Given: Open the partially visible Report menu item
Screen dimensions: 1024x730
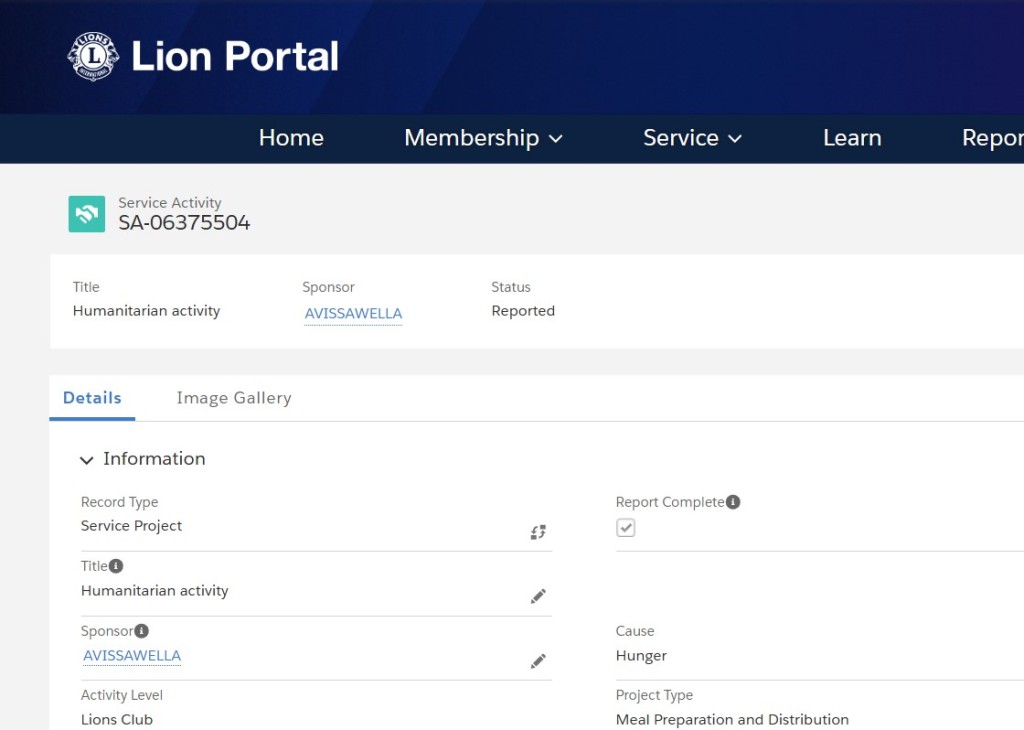Looking at the screenshot, I should pyautogui.click(x=993, y=138).
